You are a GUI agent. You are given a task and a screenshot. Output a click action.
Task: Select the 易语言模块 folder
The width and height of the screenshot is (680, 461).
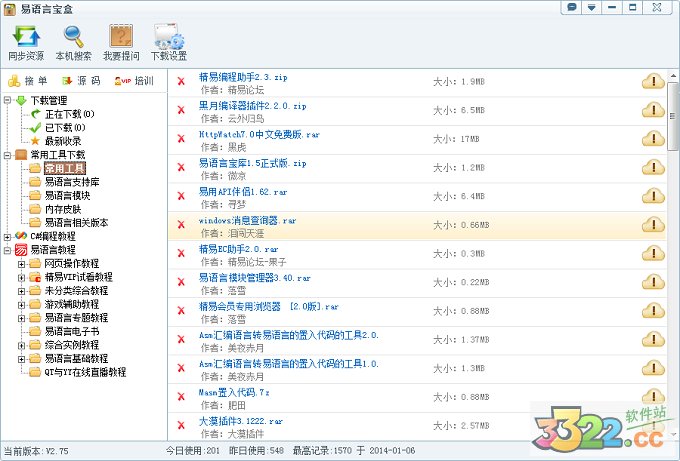(60, 195)
